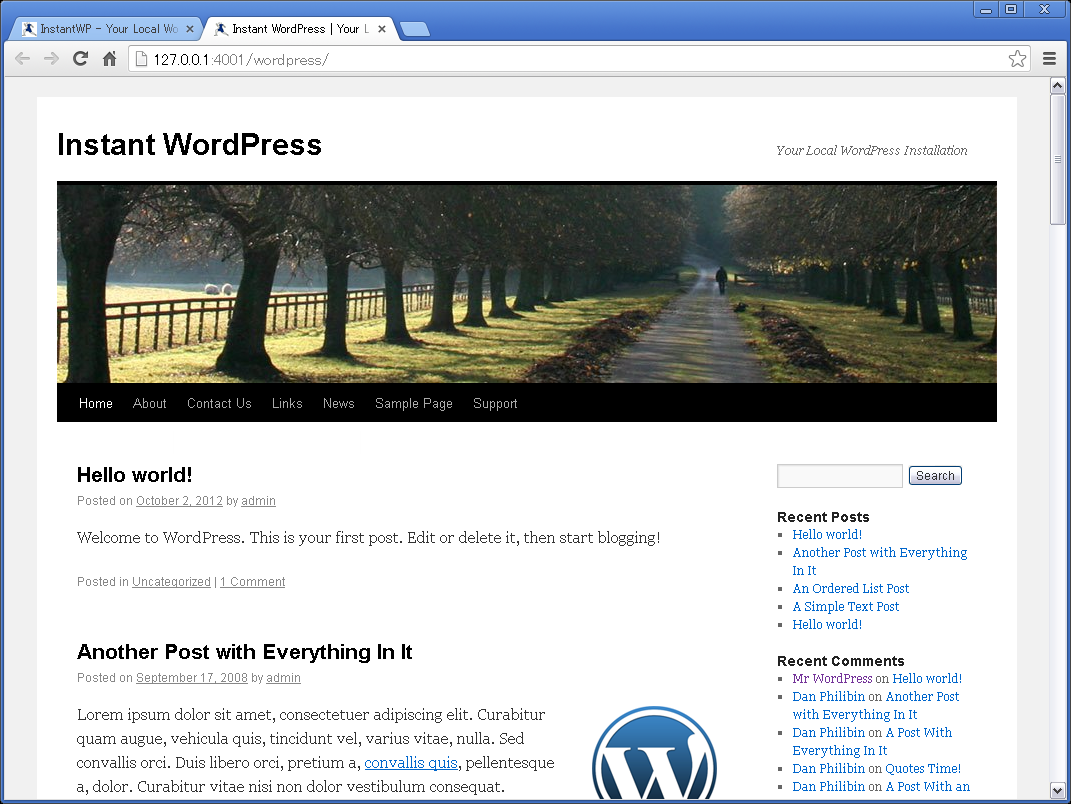Follow the convallis quis inline link
The height and width of the screenshot is (804, 1071).
click(411, 762)
